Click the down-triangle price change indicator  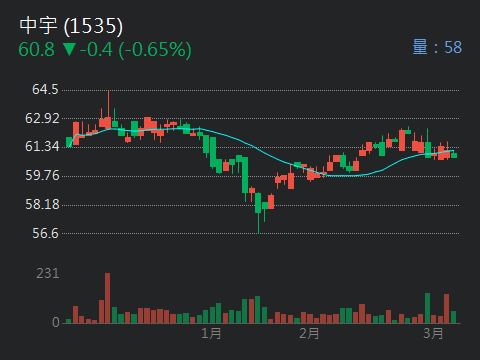(69, 49)
